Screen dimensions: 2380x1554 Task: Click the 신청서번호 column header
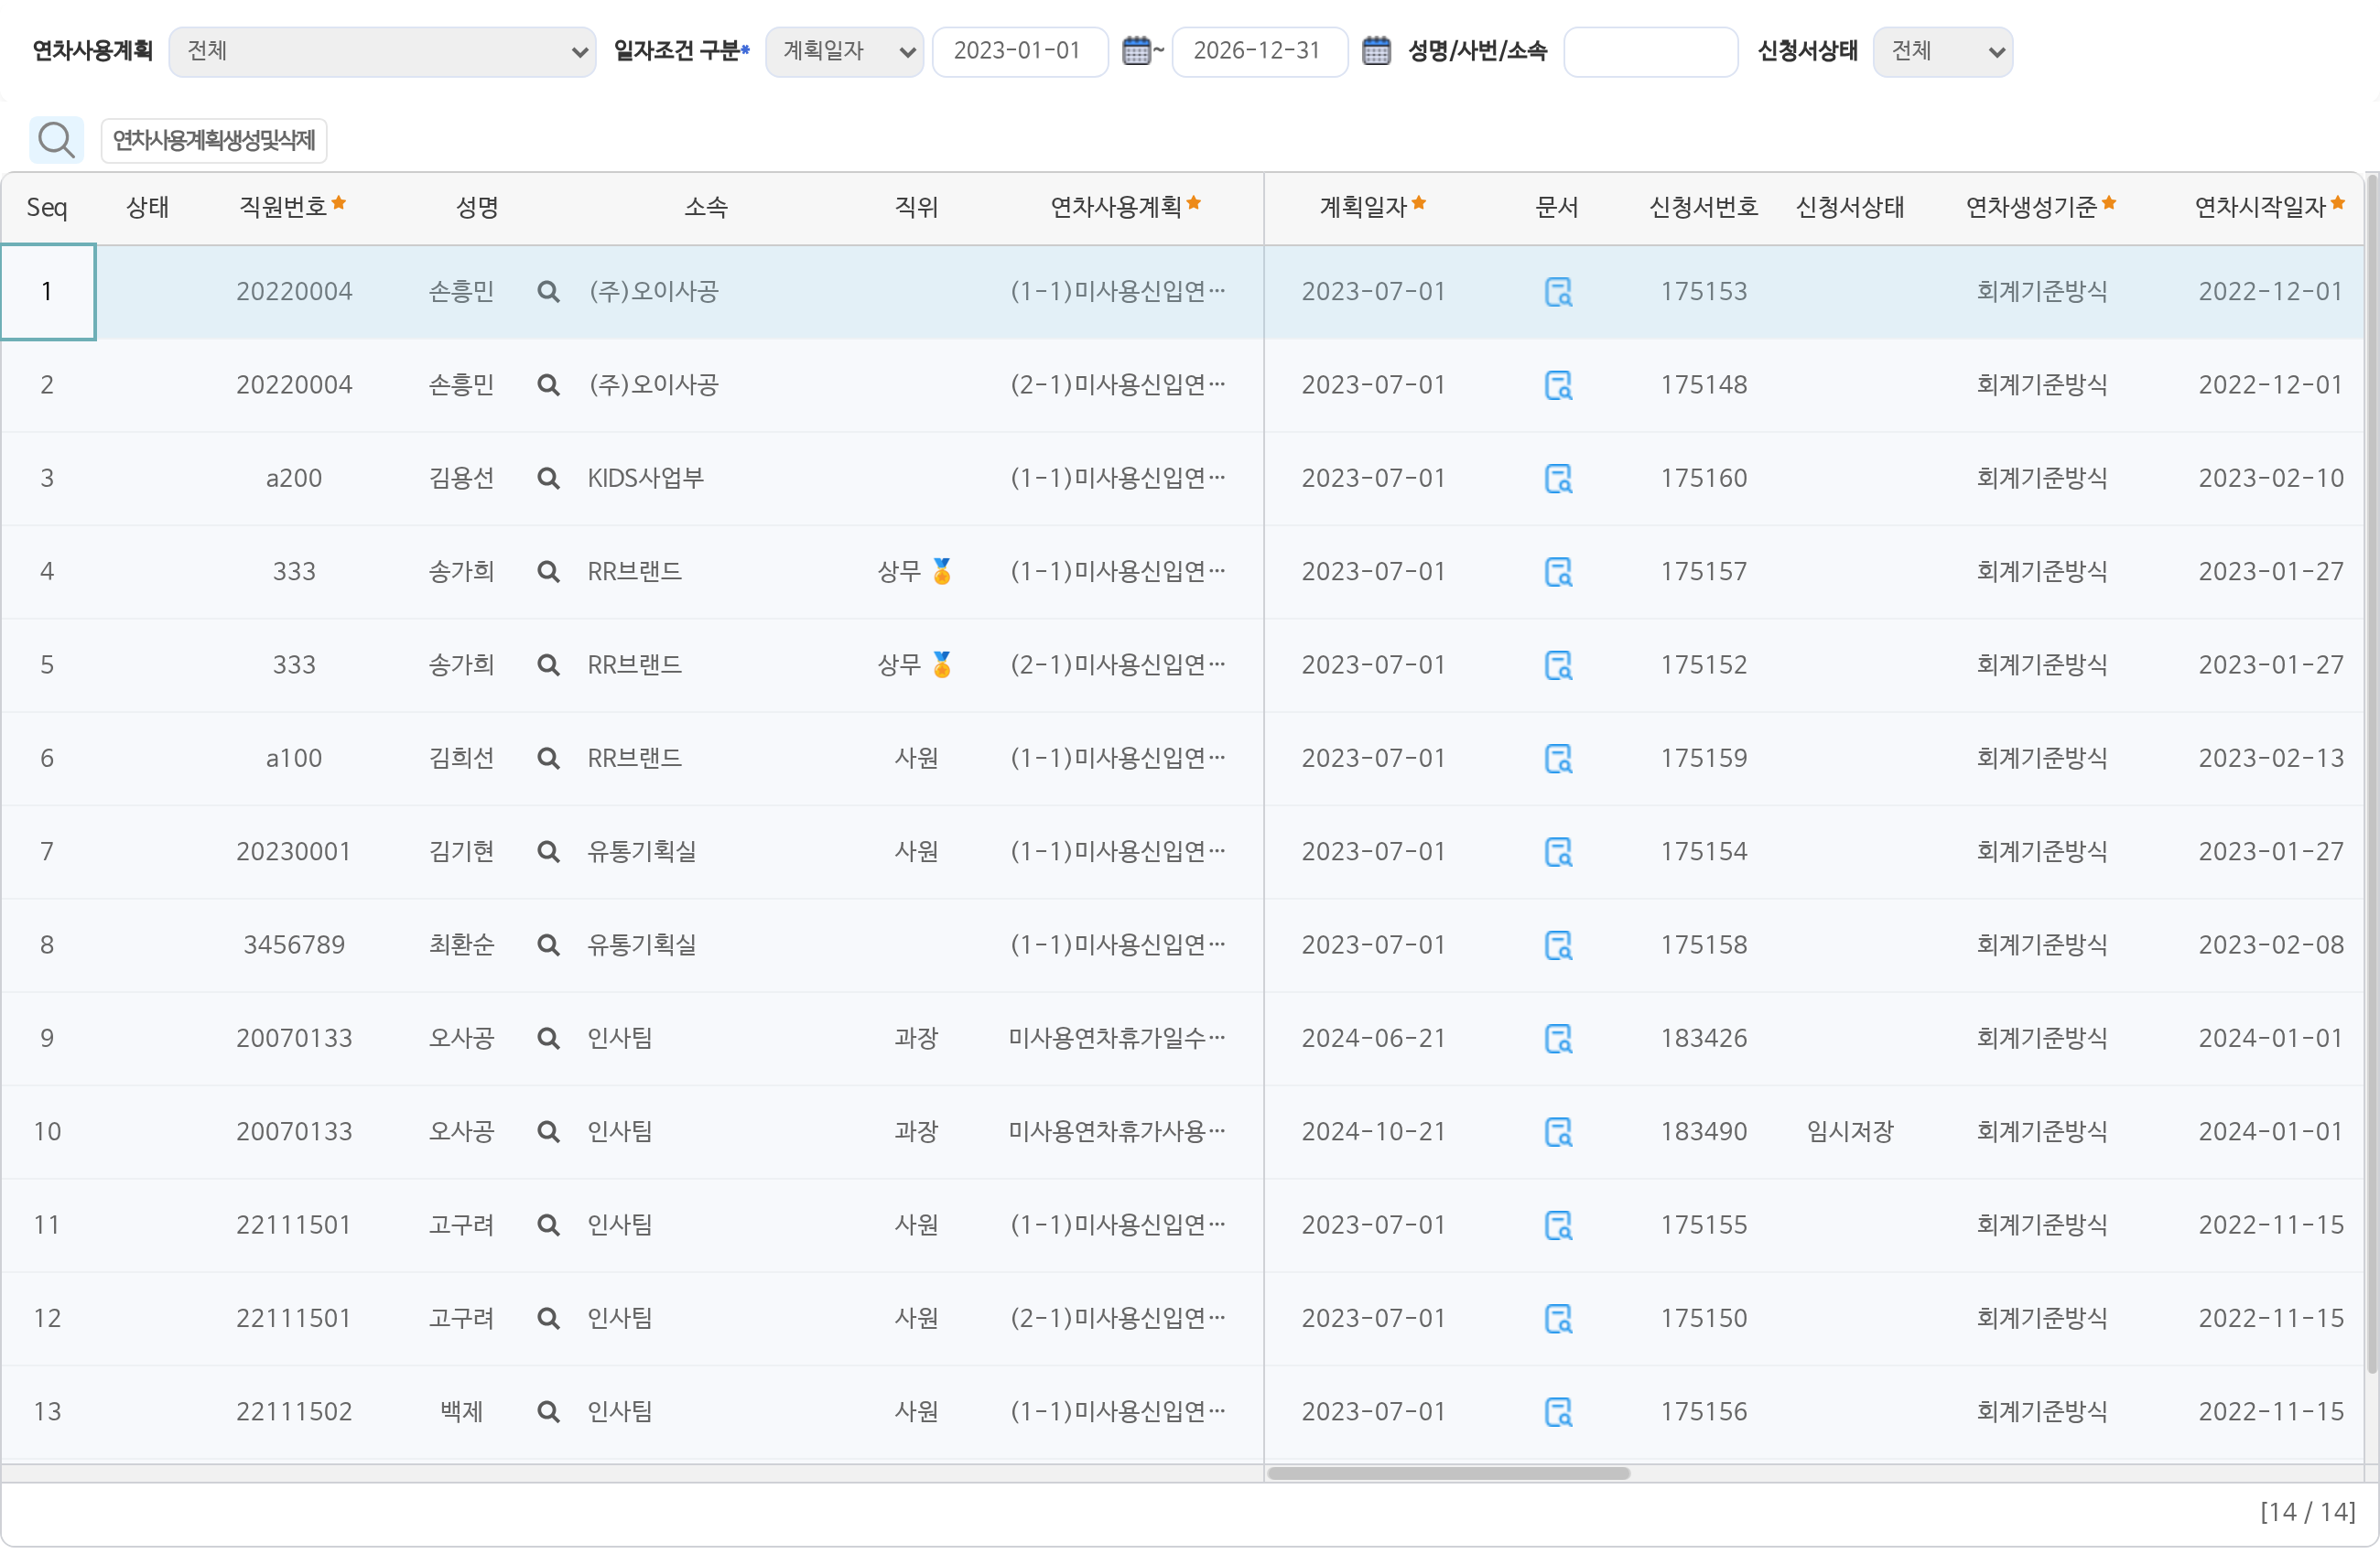tap(1703, 207)
